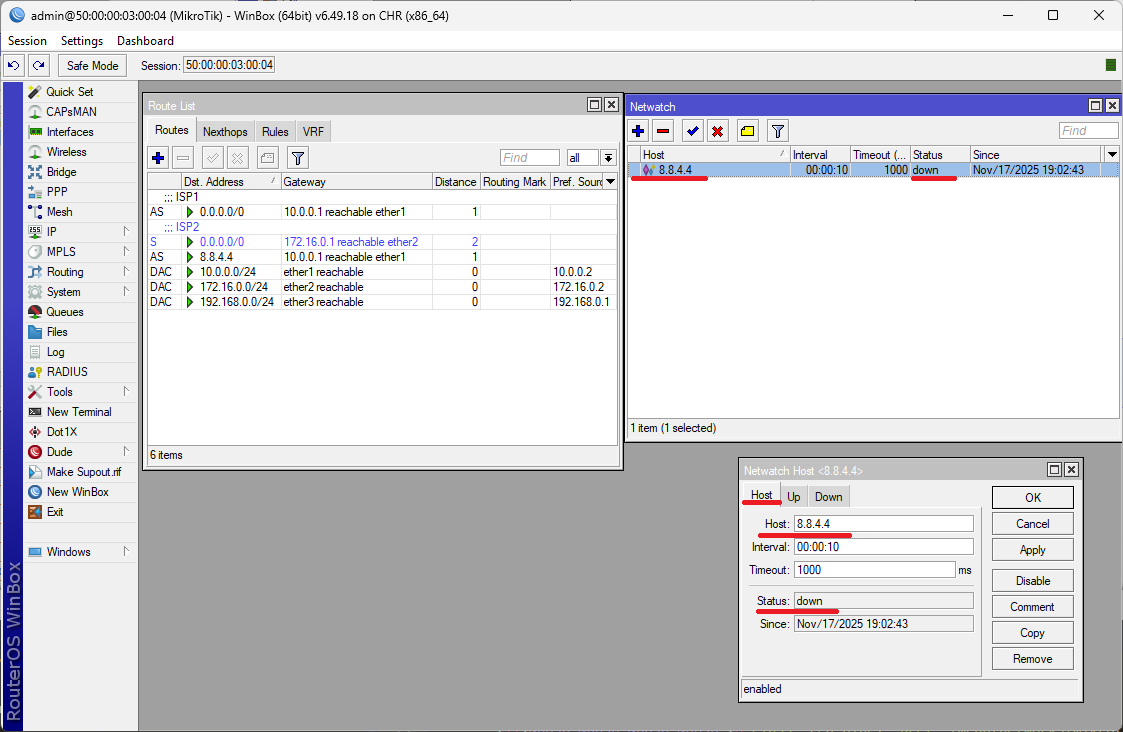The width and height of the screenshot is (1123, 732).
Task: Add comment using yellow note icon in Netwatch
Action: (x=747, y=131)
